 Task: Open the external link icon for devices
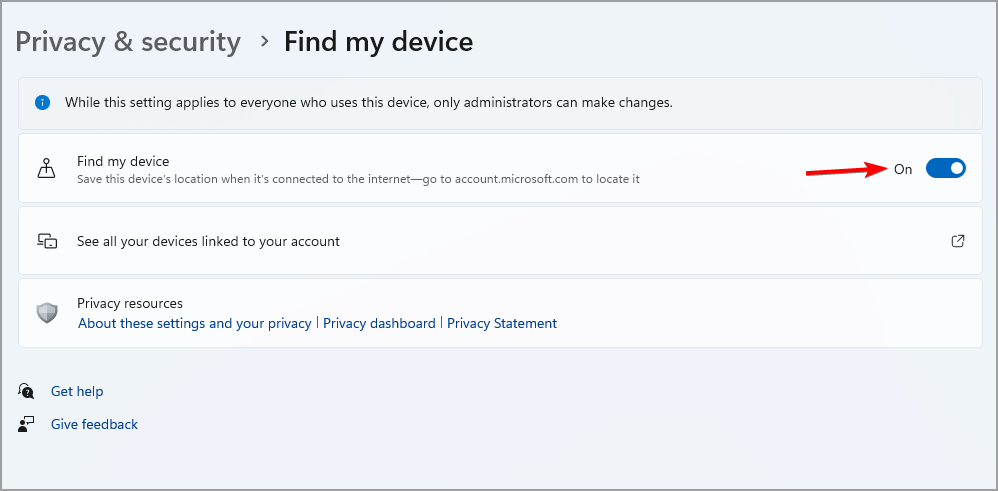coord(958,241)
